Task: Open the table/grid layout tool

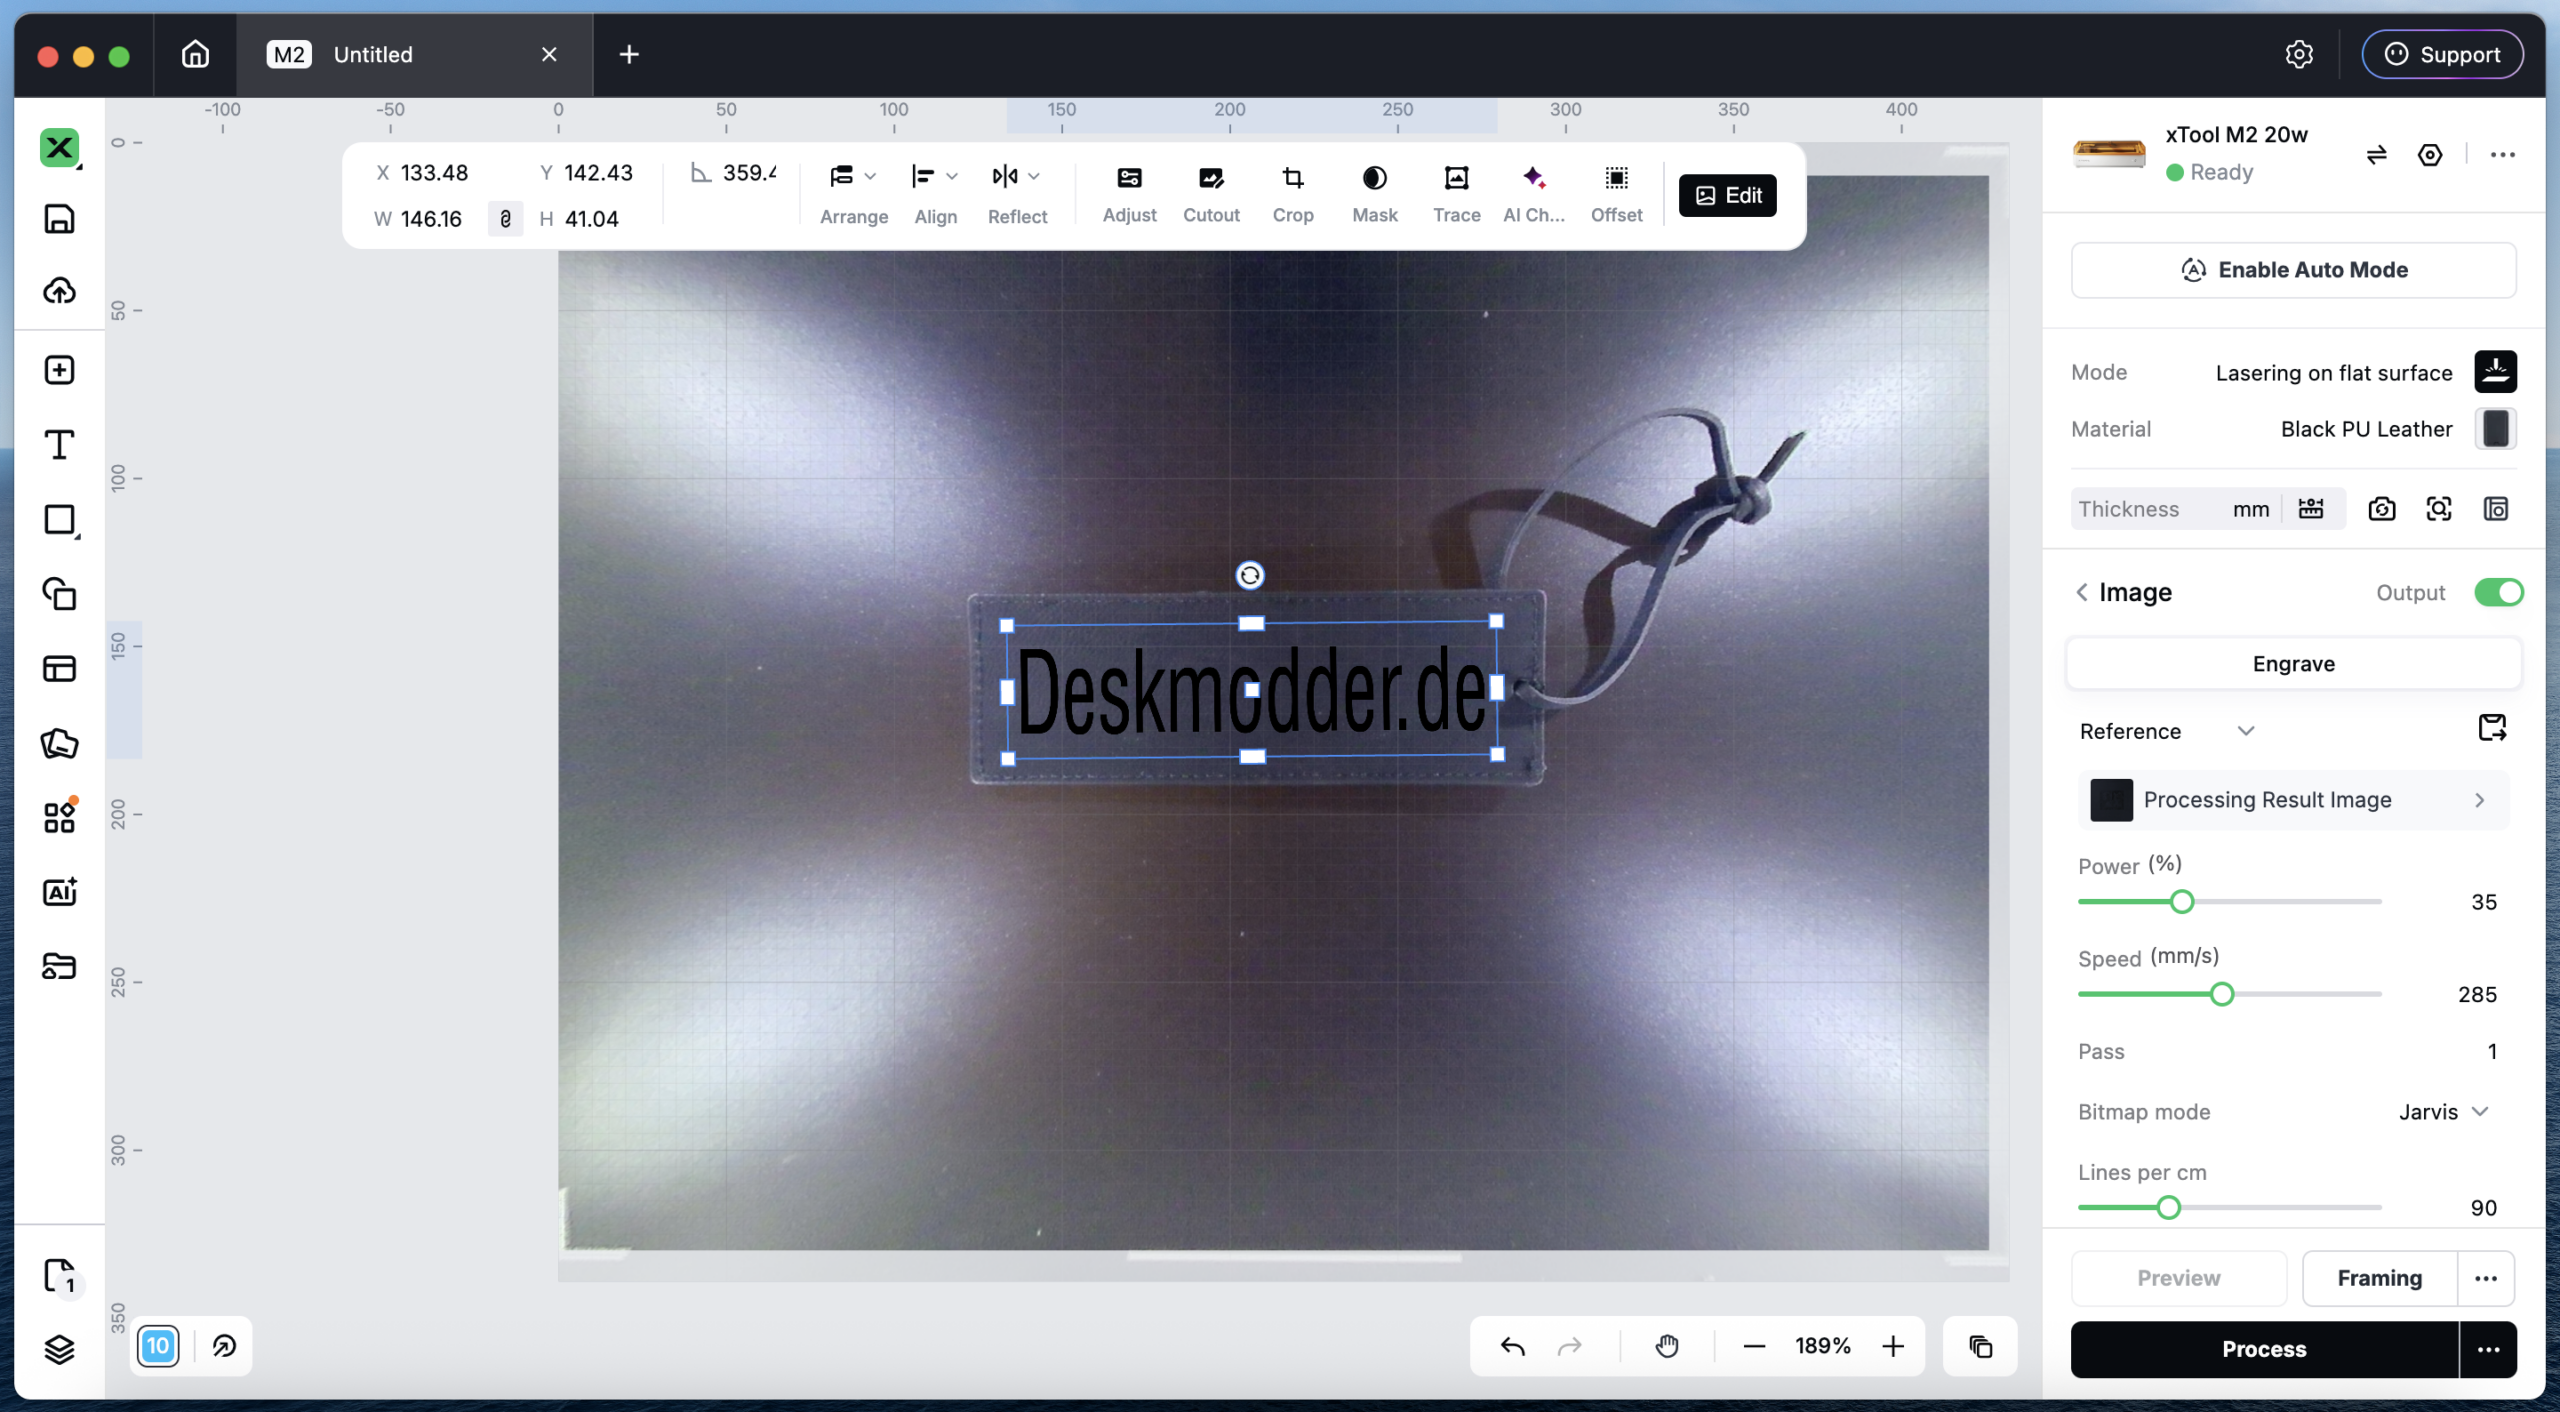Action: pyautogui.click(x=59, y=668)
